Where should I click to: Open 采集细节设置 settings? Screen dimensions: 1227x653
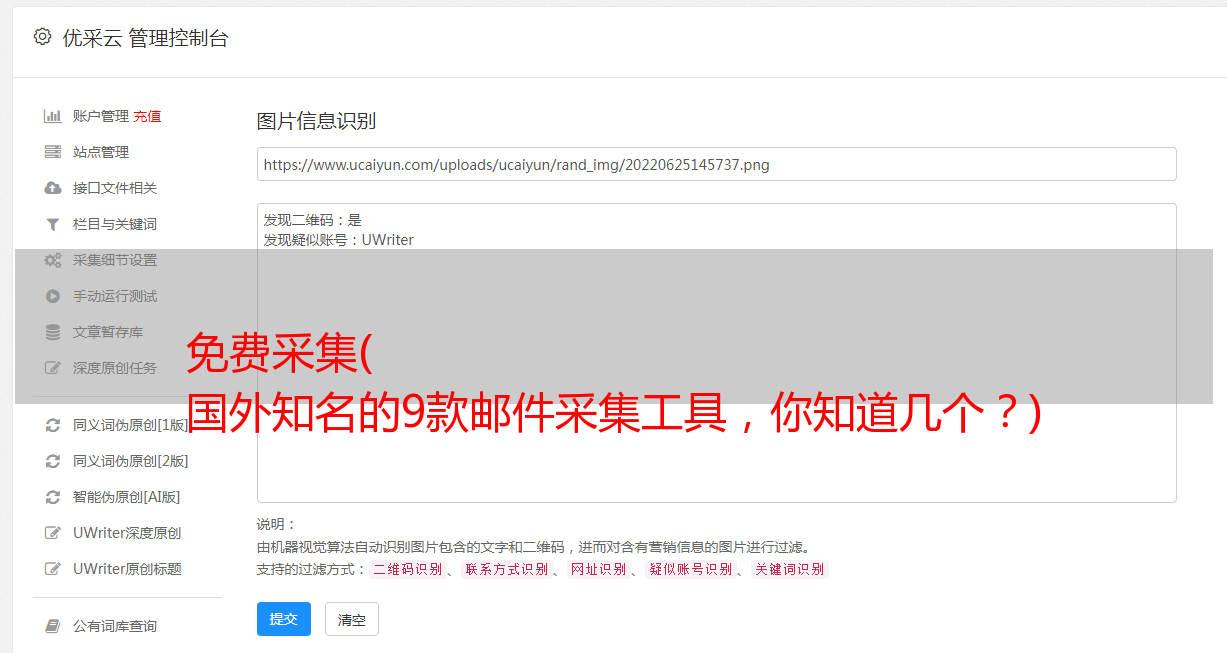pos(115,260)
